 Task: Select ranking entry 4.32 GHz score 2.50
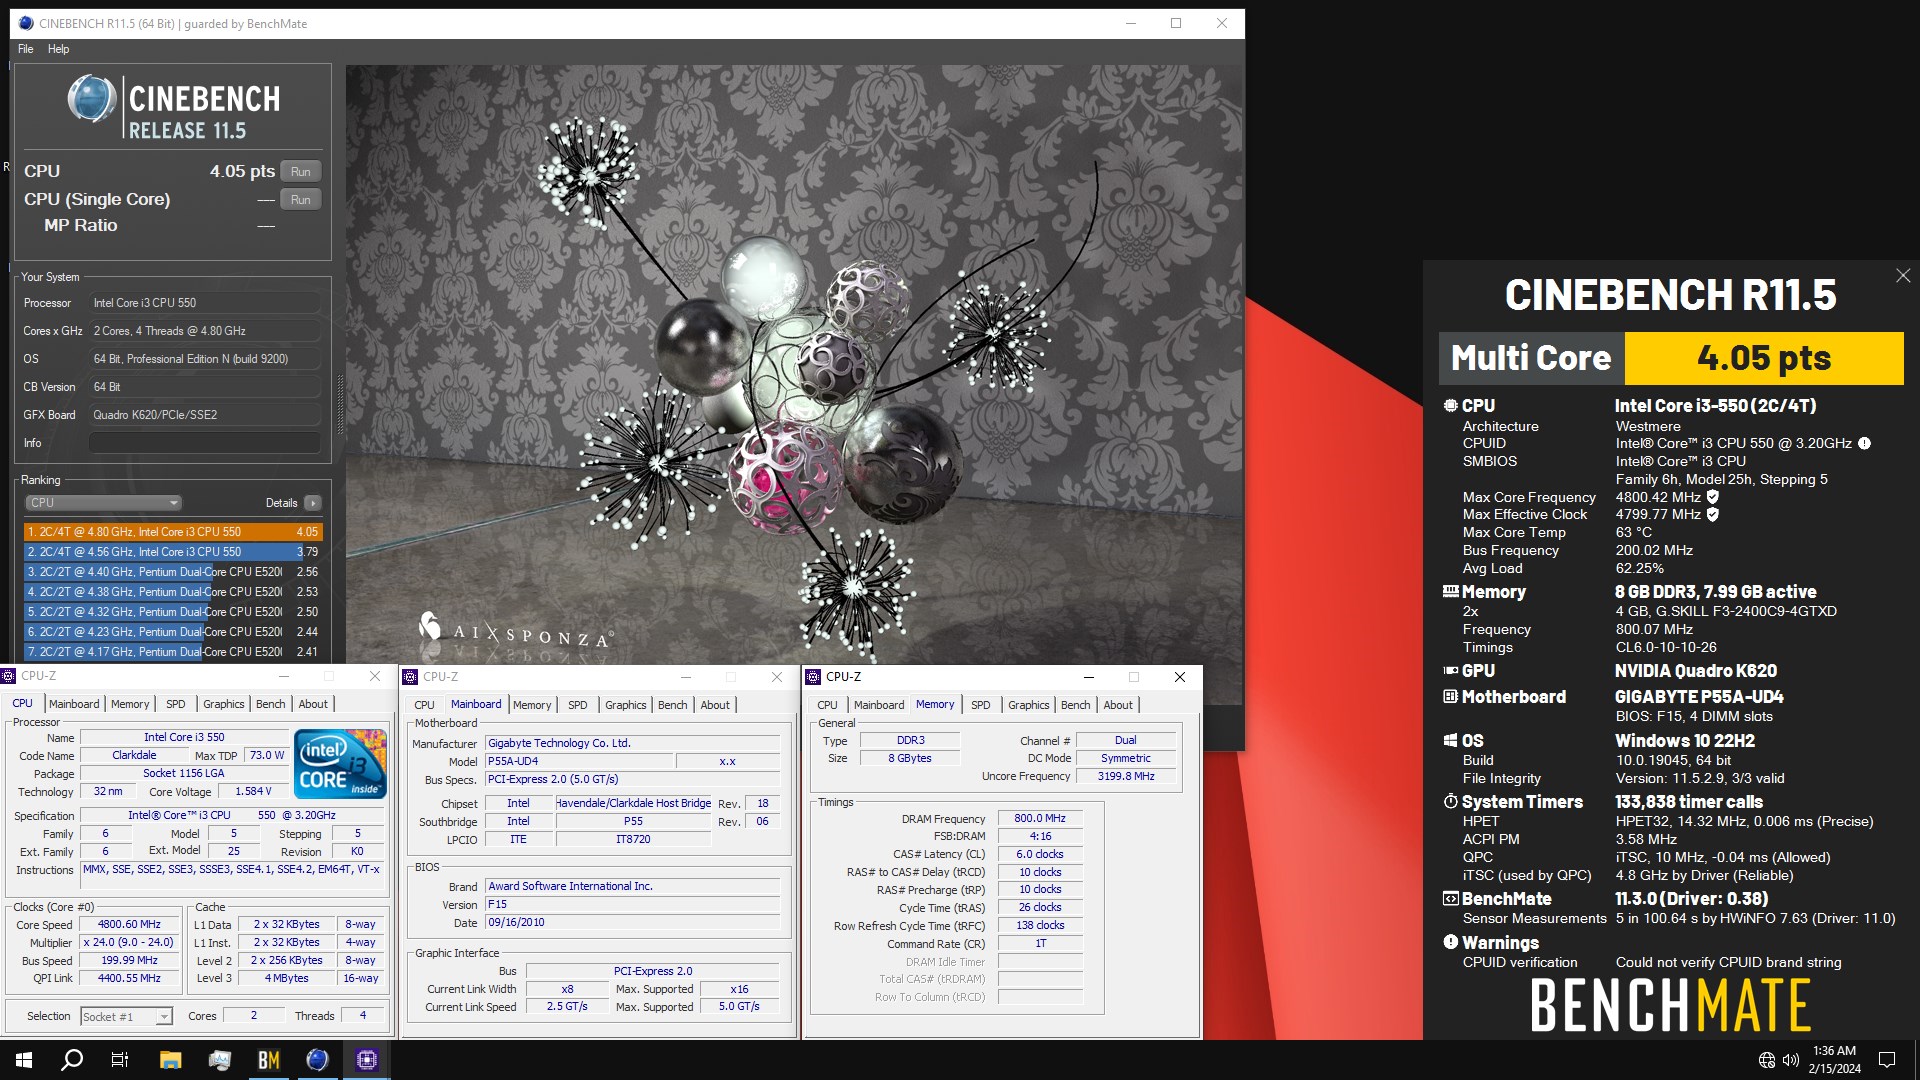173,612
